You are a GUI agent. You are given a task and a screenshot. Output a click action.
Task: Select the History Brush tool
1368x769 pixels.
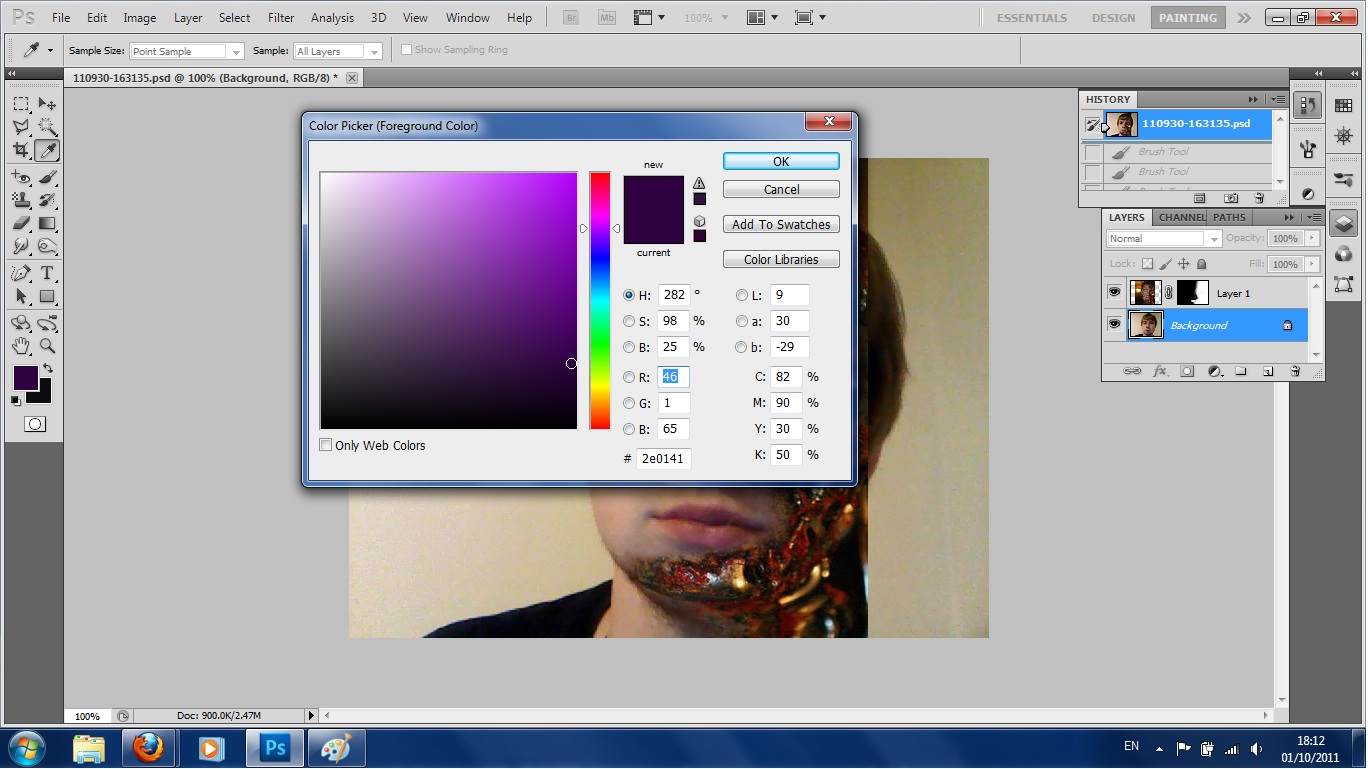(47, 200)
